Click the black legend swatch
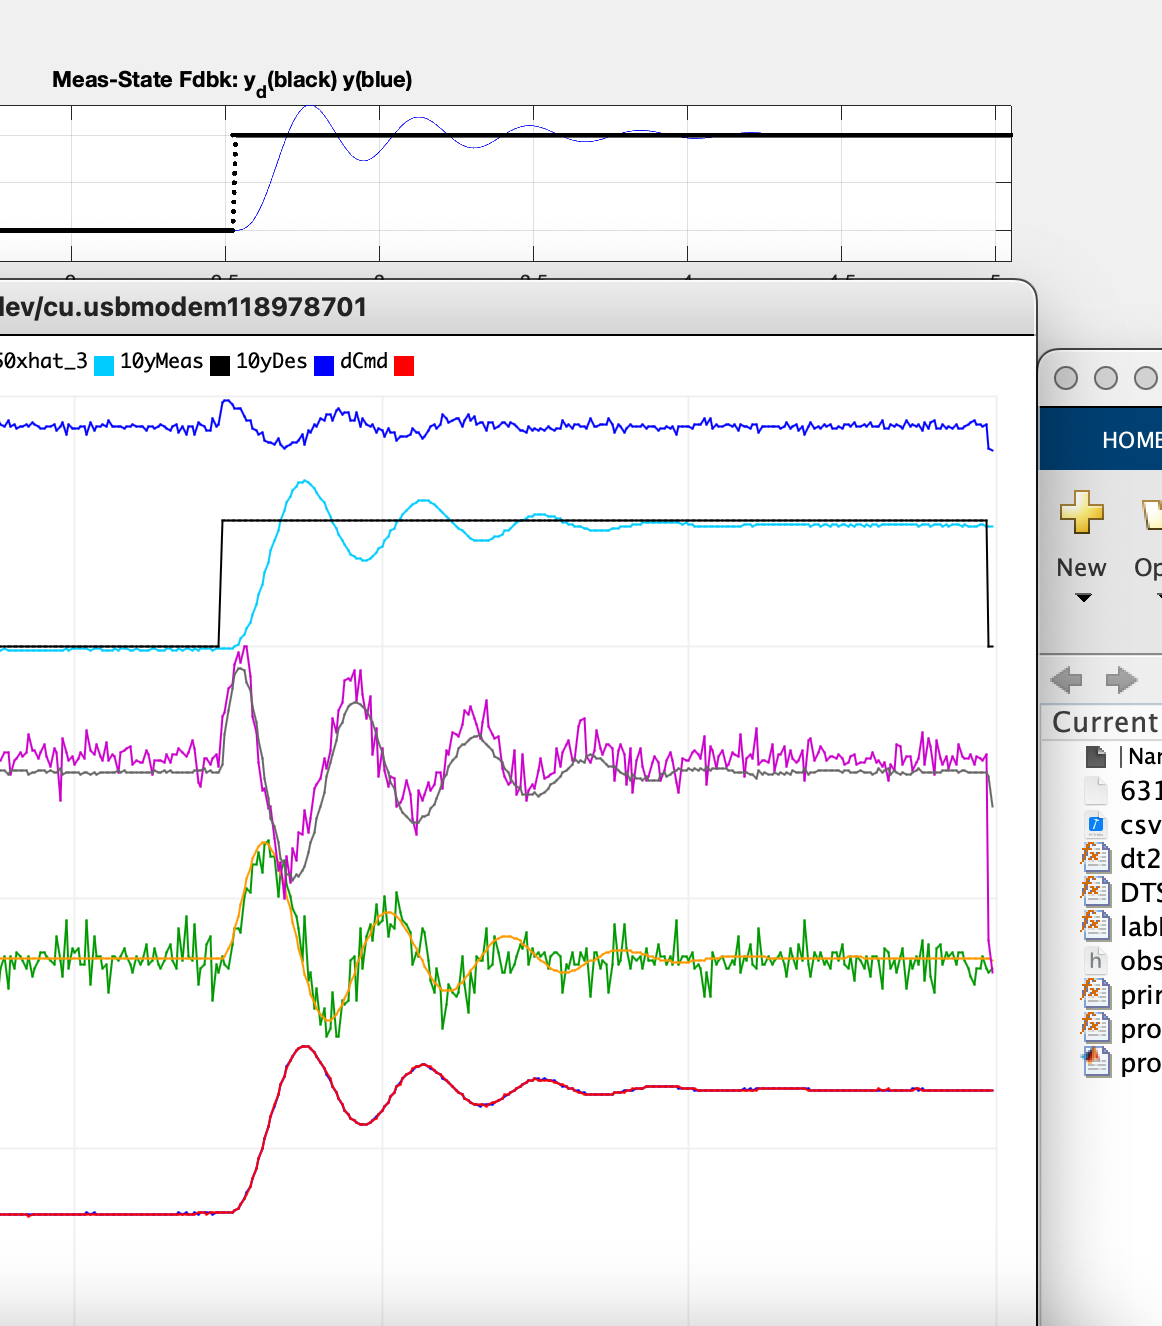The width and height of the screenshot is (1162, 1326). point(220,365)
